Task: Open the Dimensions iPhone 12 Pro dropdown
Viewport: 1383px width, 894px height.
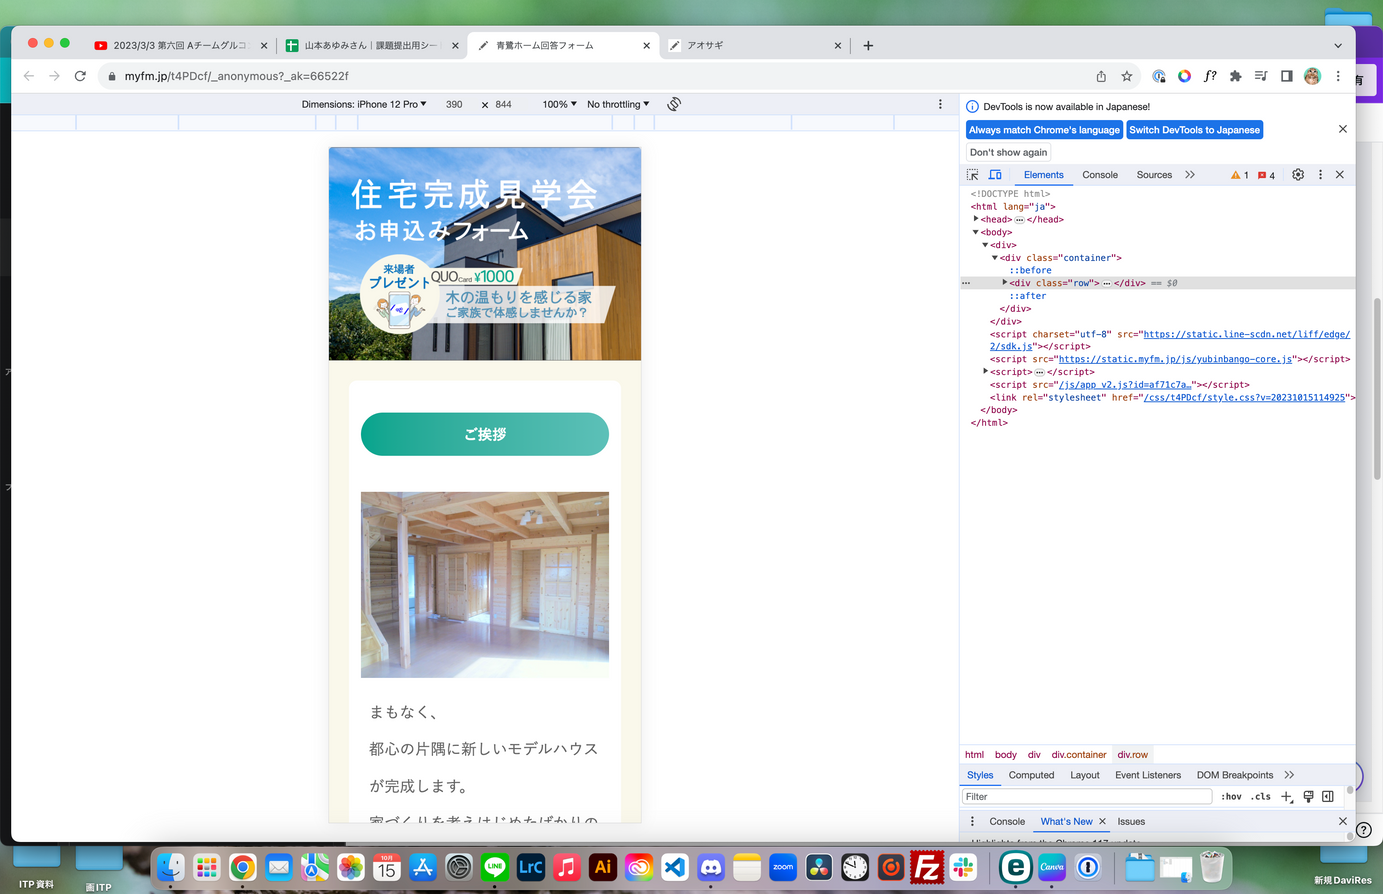Action: point(364,104)
